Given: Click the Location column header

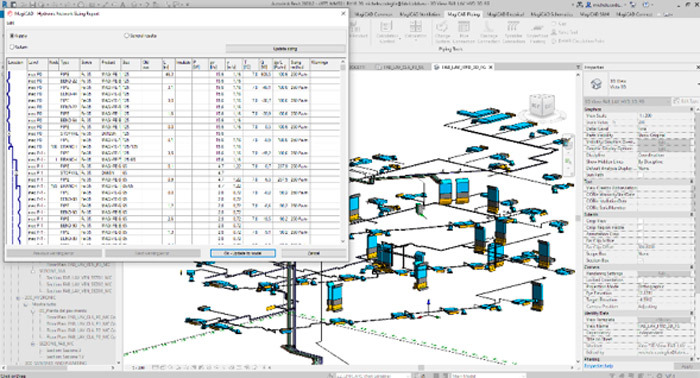Looking at the screenshot, I should coord(16,65).
